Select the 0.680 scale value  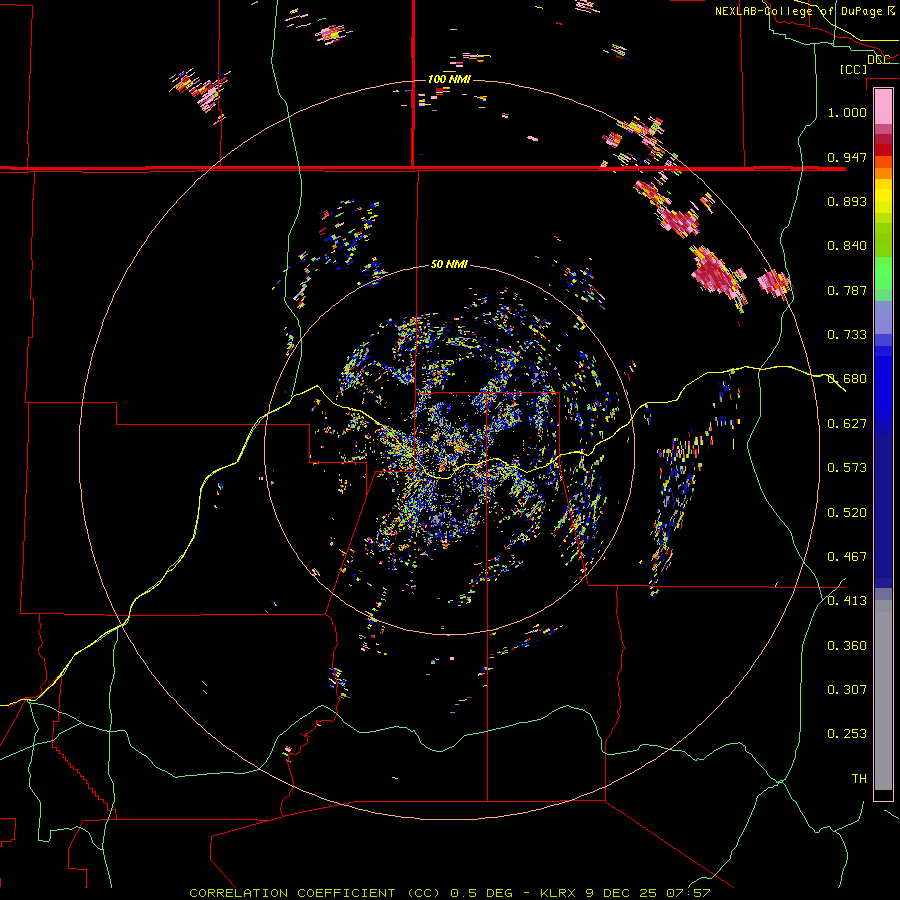pyautogui.click(x=847, y=379)
